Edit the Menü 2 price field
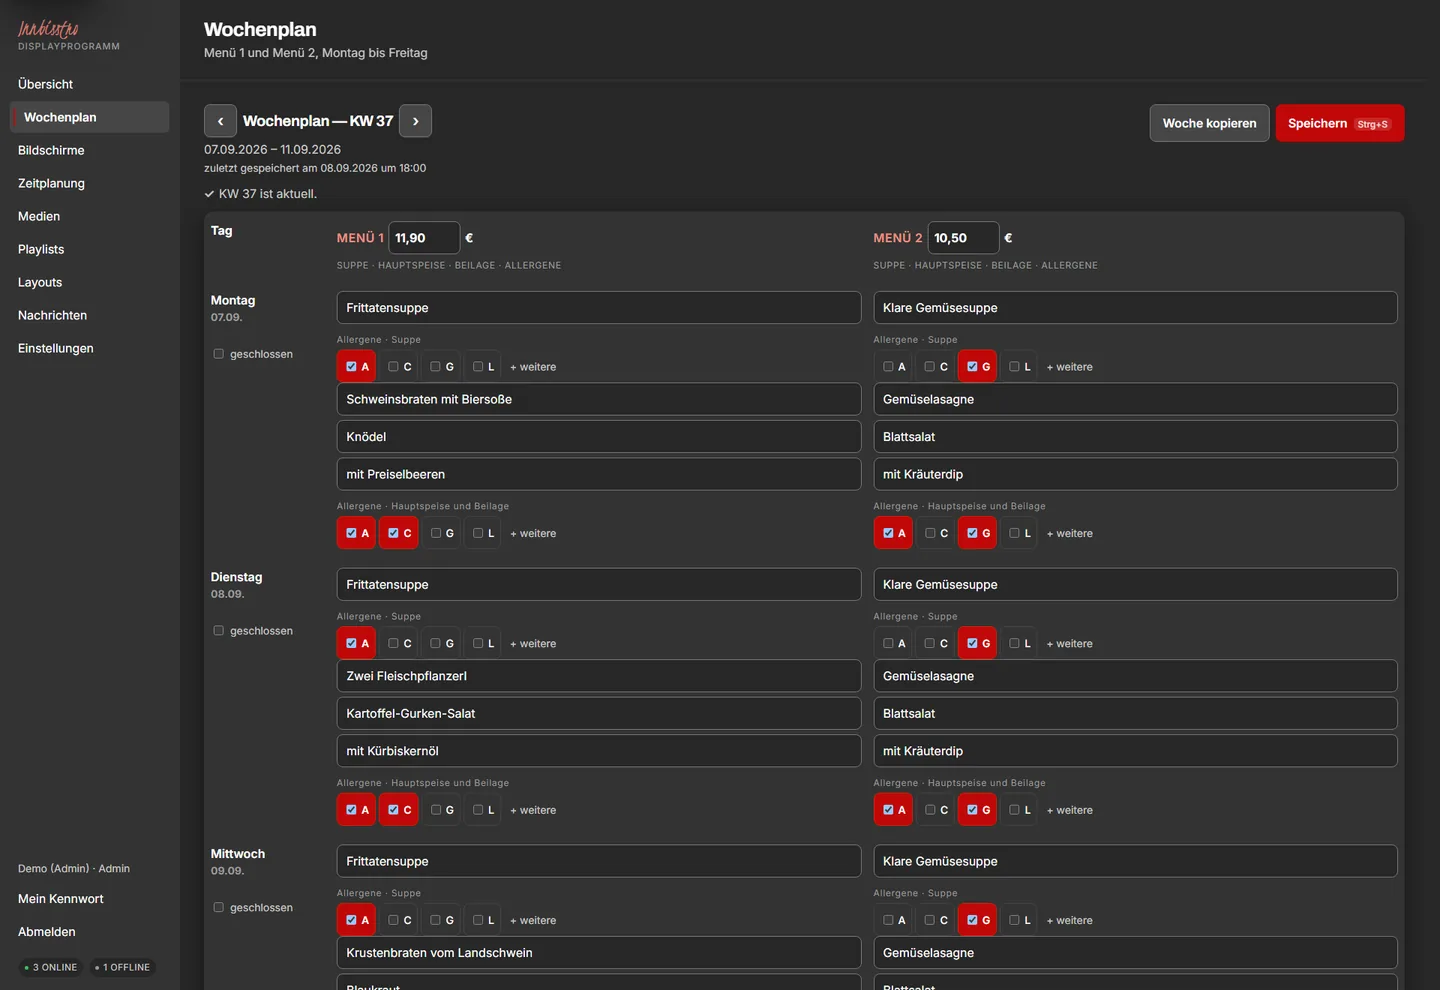Viewport: 1440px width, 990px height. click(963, 238)
